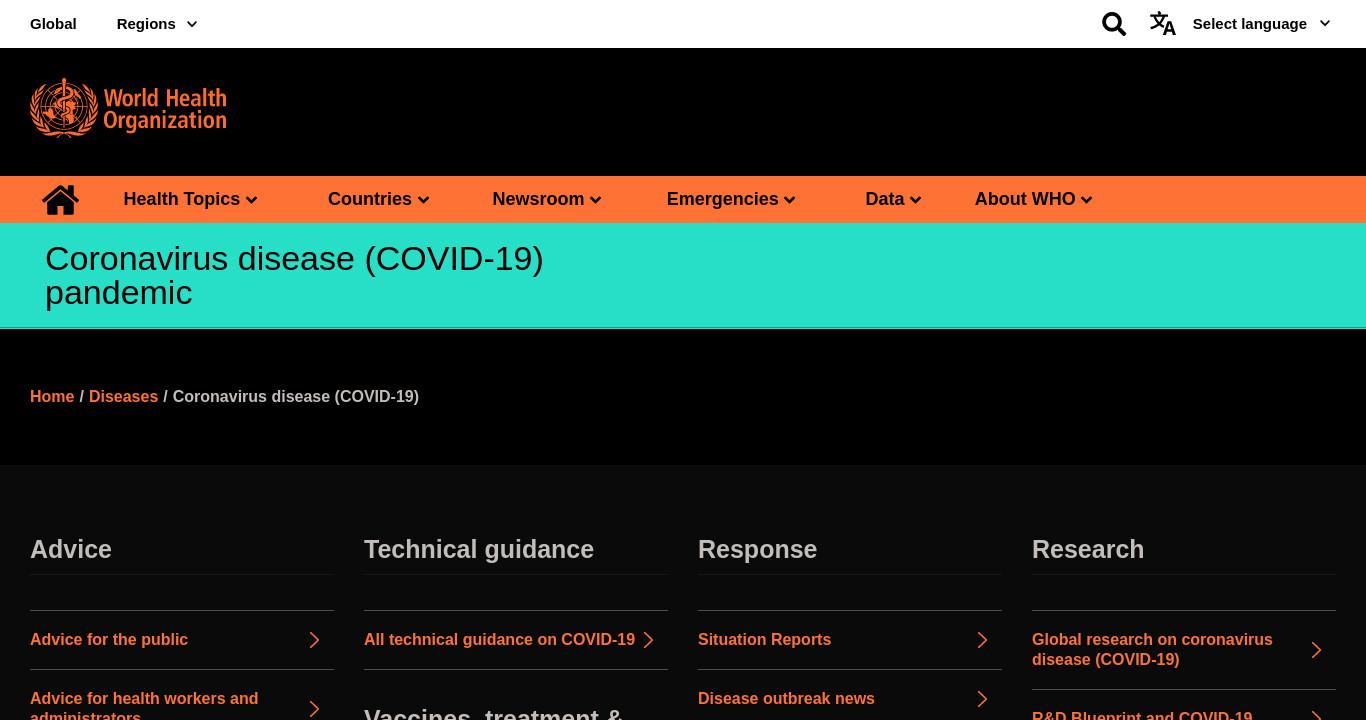Go to Diseases in the breadcrumb

point(123,397)
